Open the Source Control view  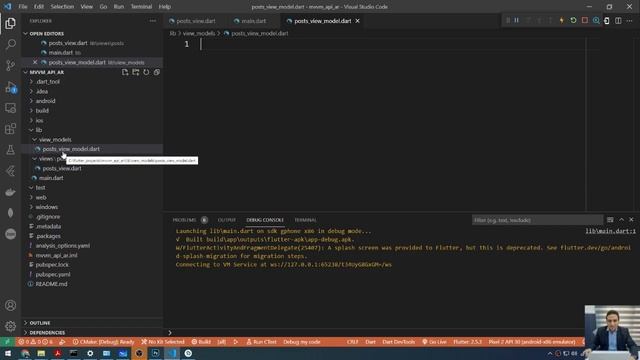[x=10, y=65]
